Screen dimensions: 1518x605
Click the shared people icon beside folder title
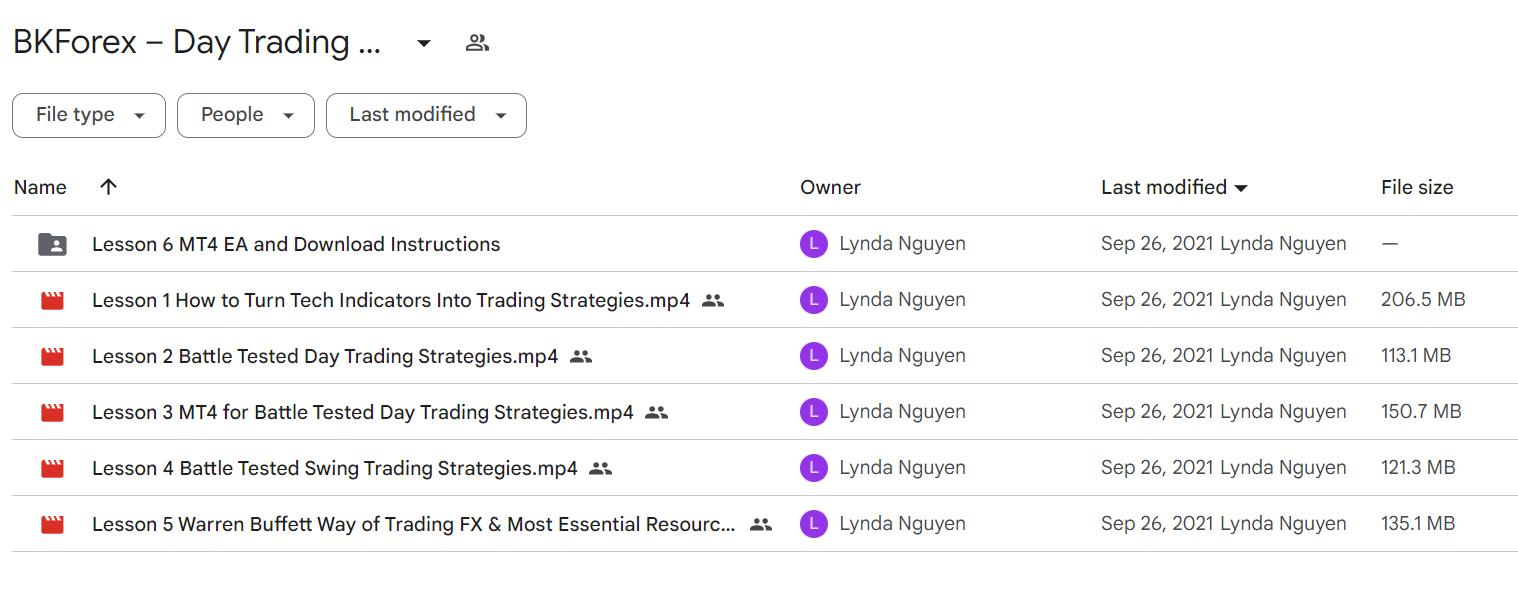477,43
